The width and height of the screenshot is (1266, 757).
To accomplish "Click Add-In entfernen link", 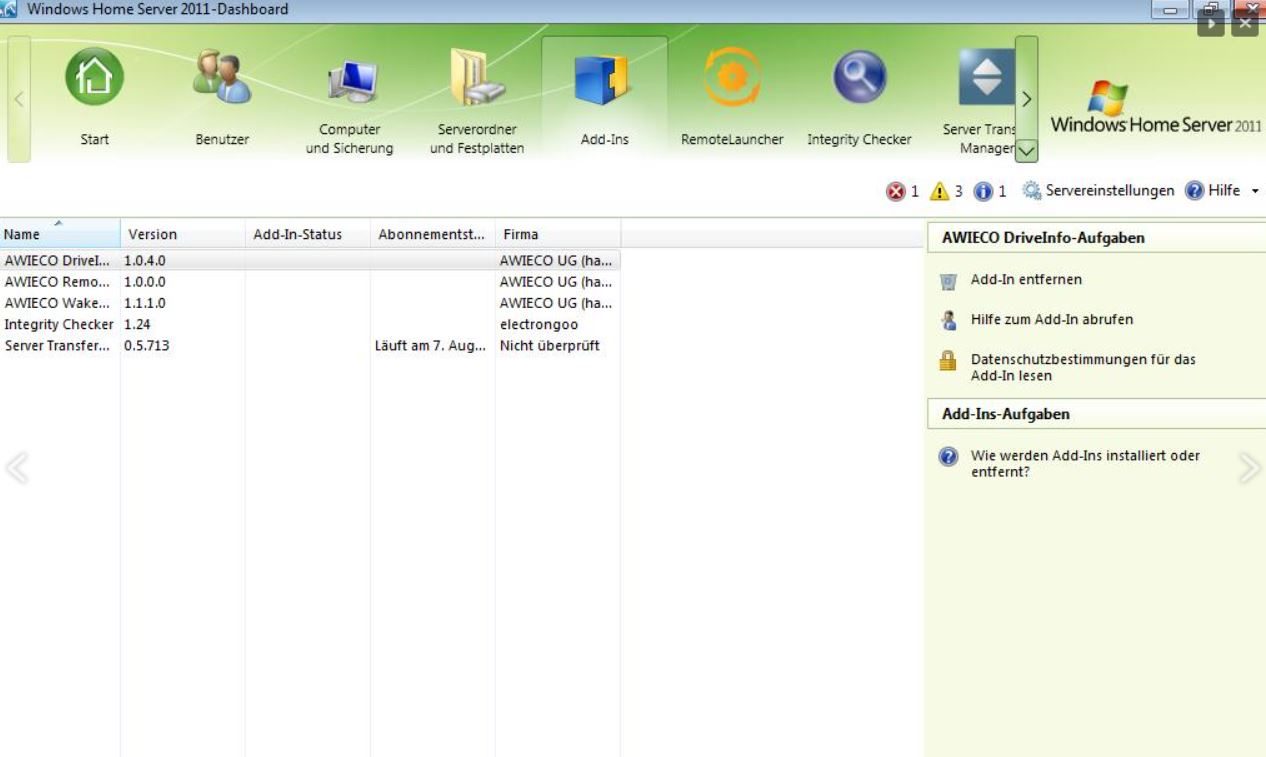I will point(1026,280).
